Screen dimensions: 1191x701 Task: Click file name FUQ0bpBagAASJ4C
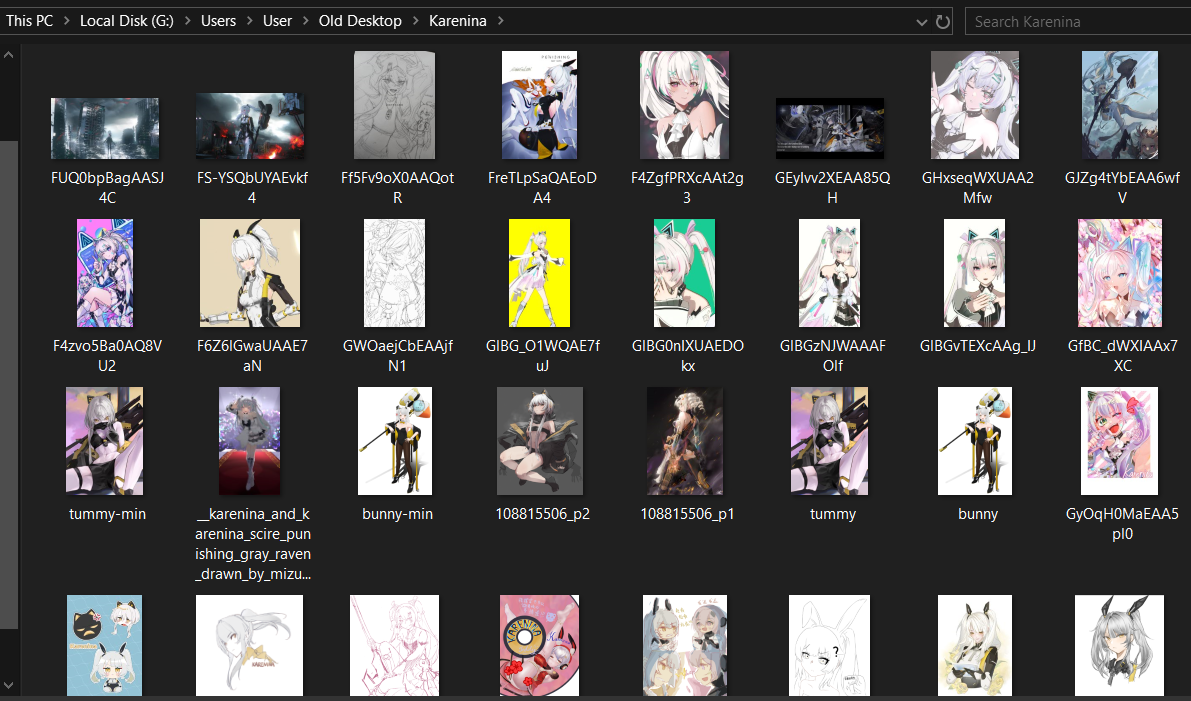point(107,188)
